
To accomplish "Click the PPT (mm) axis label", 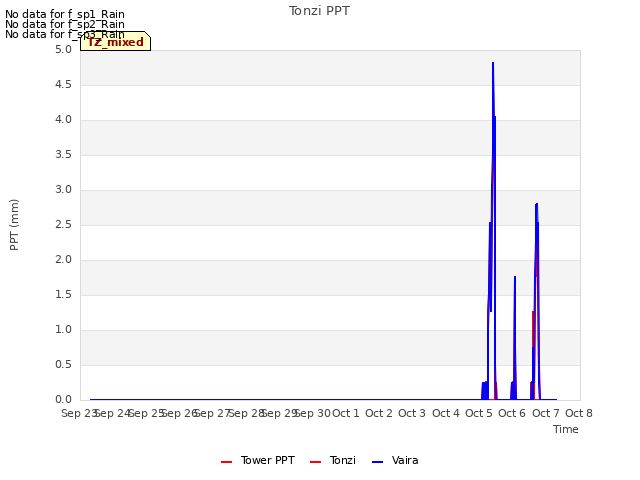I will coord(14,225).
